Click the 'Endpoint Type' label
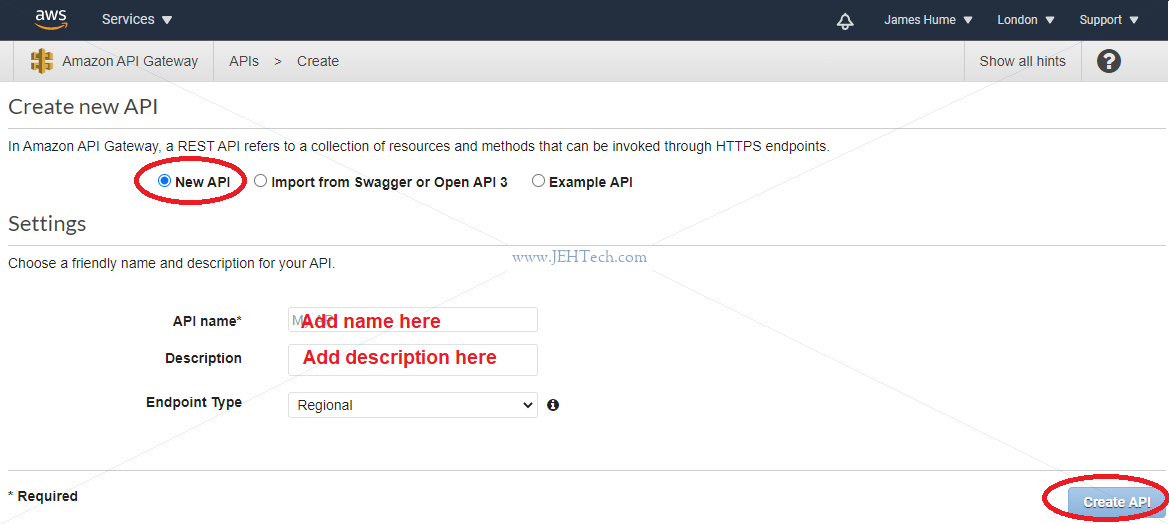Screen dimensions: 1169x524 coord(194,402)
